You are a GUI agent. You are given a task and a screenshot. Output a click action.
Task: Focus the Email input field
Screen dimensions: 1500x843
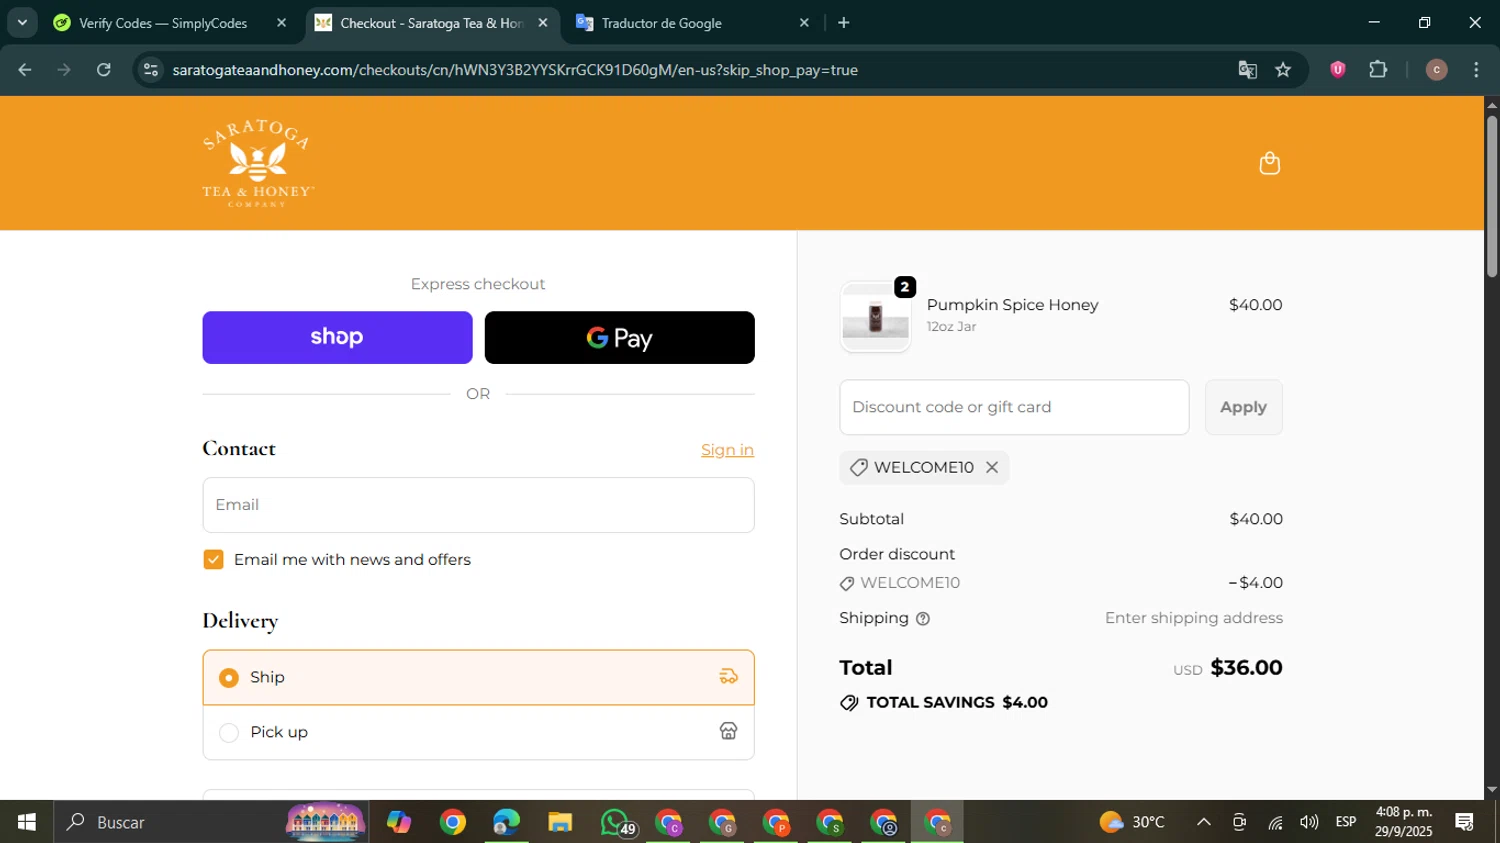point(478,505)
